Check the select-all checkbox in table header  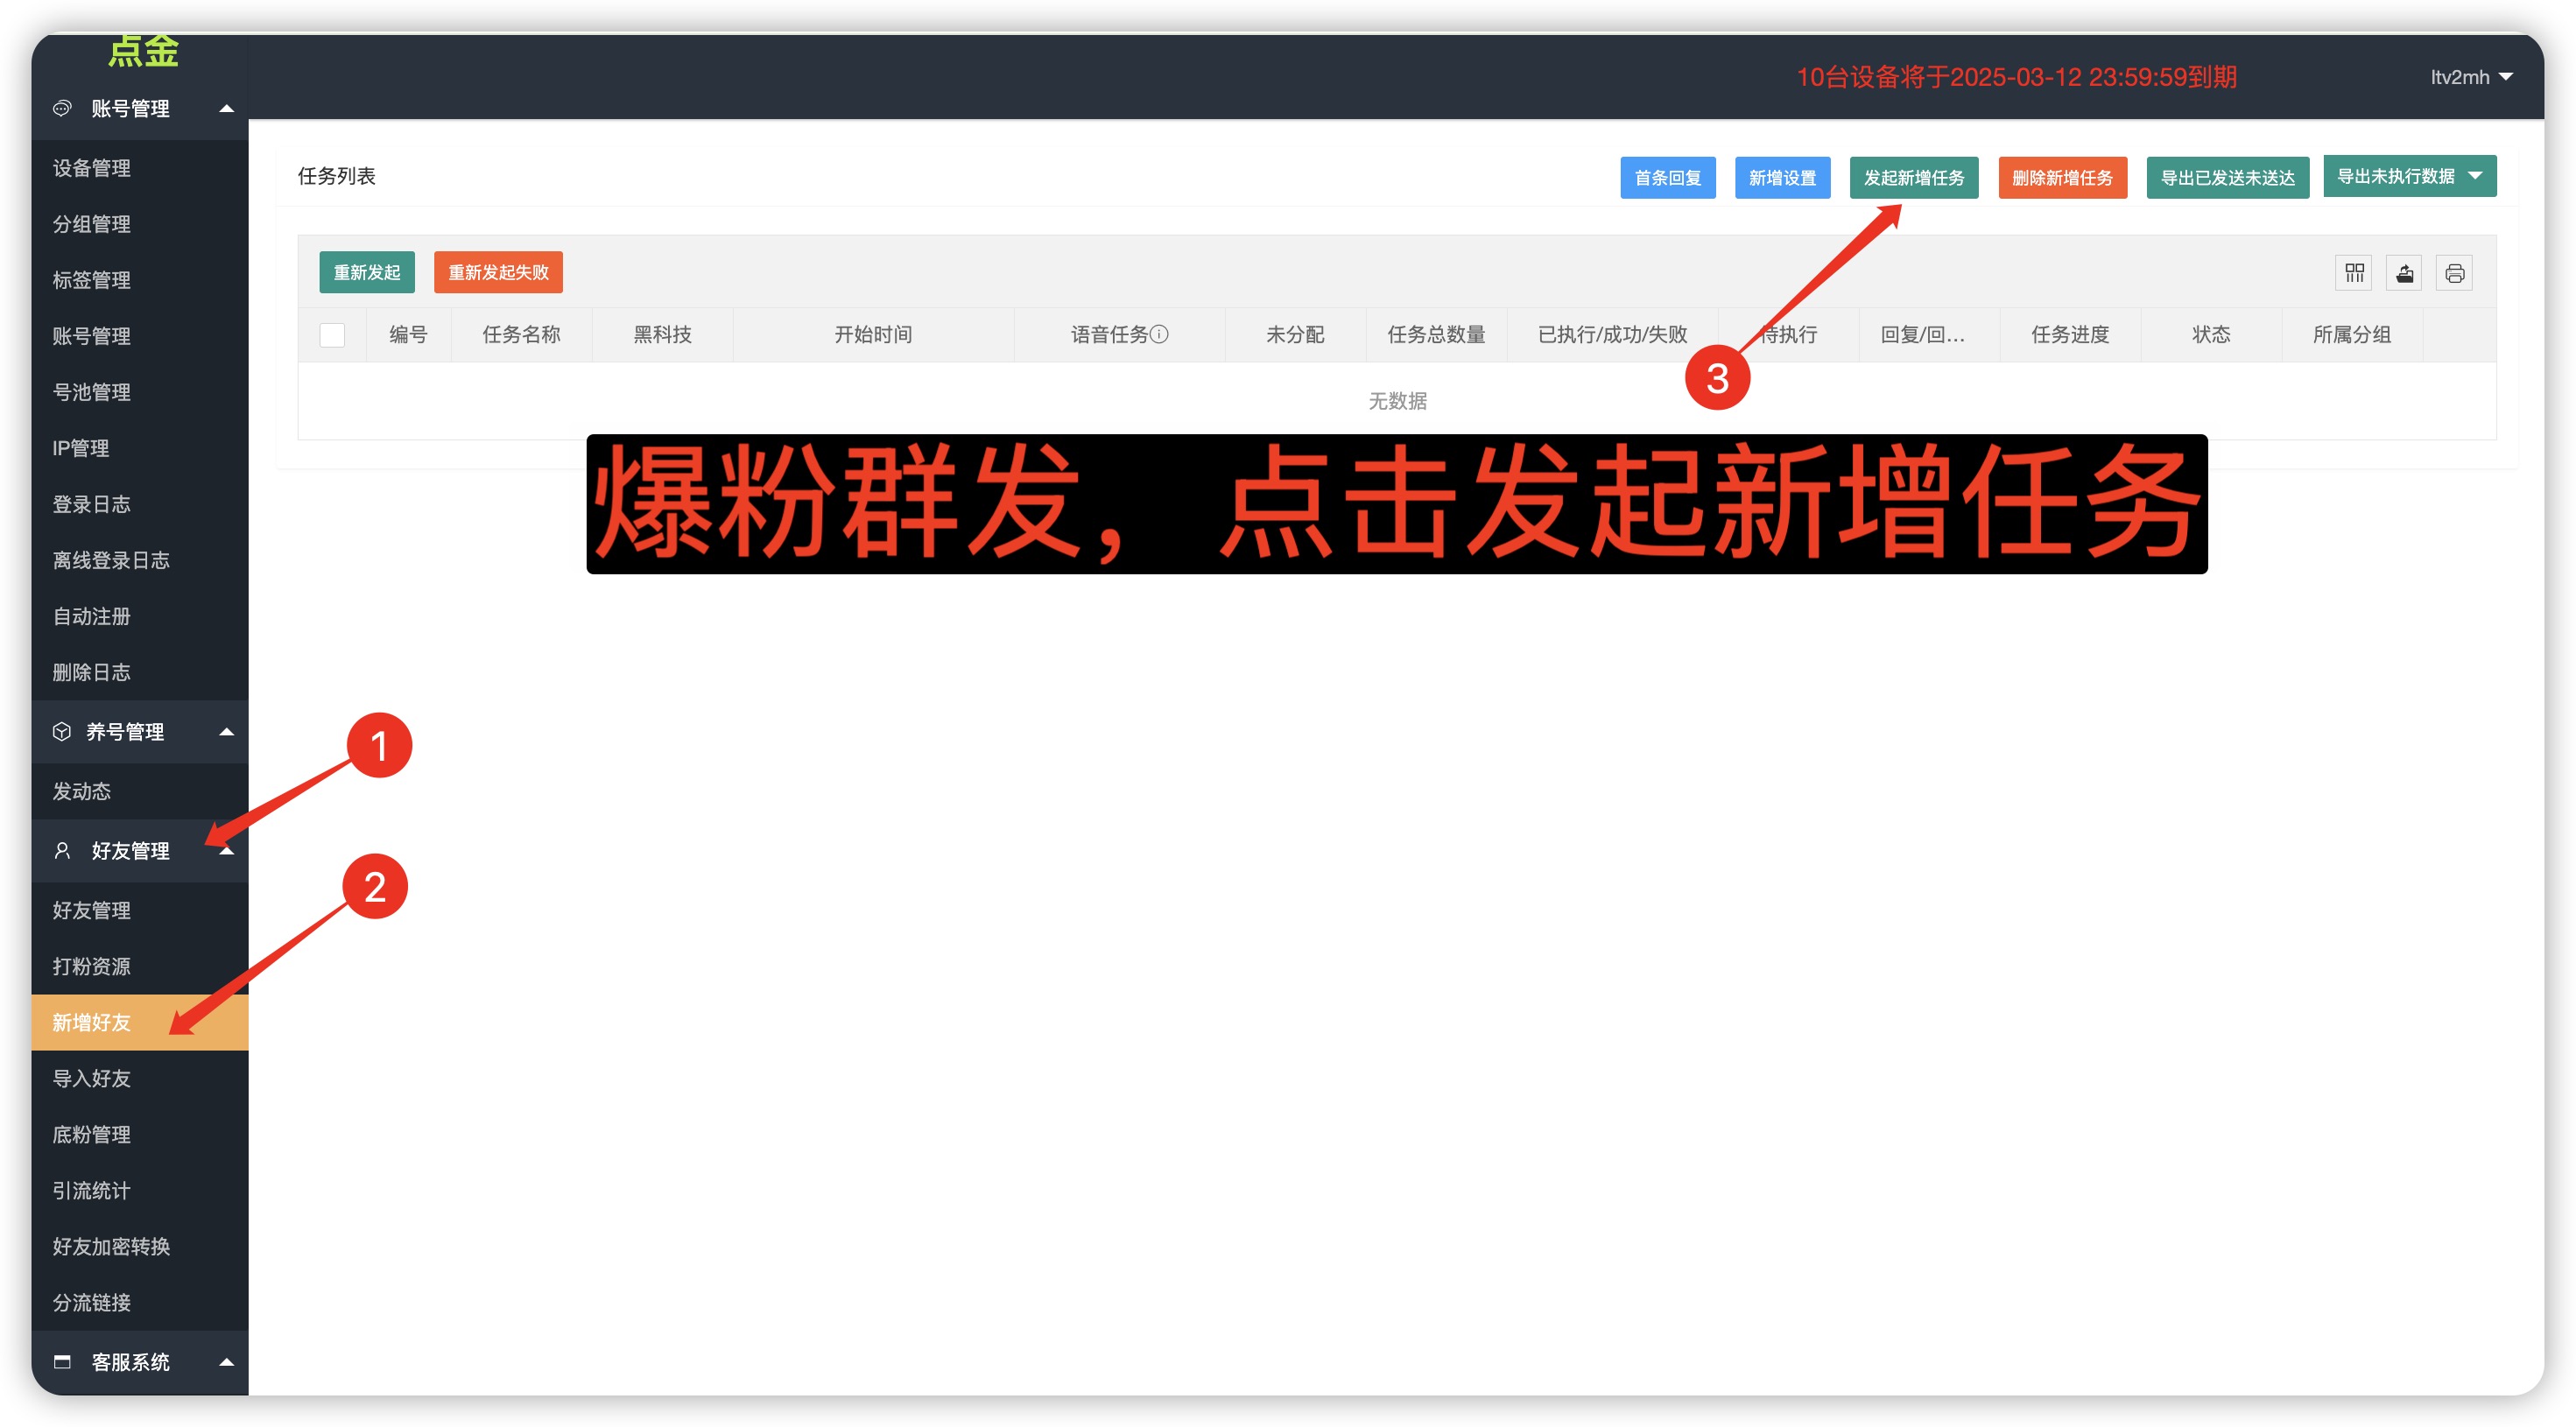pos(332,335)
